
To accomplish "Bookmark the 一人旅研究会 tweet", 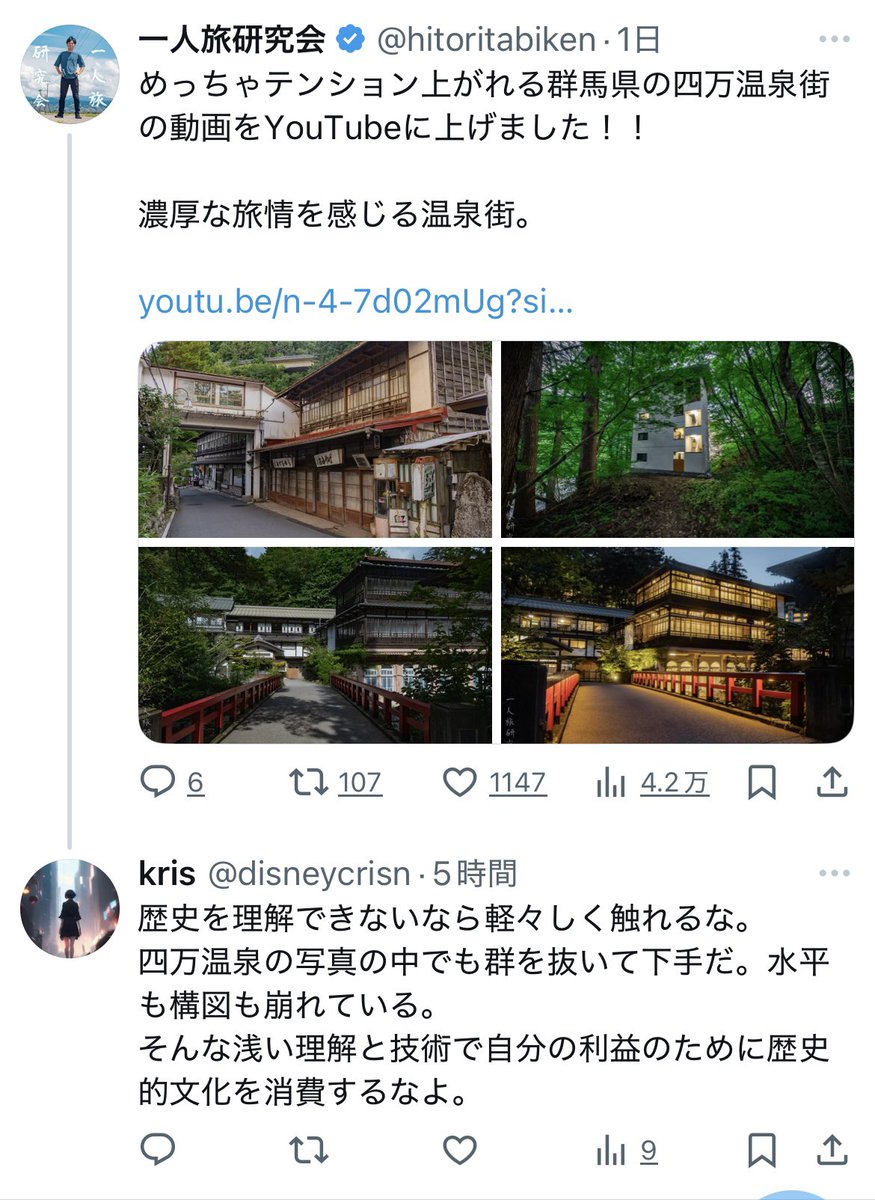I will (x=762, y=784).
